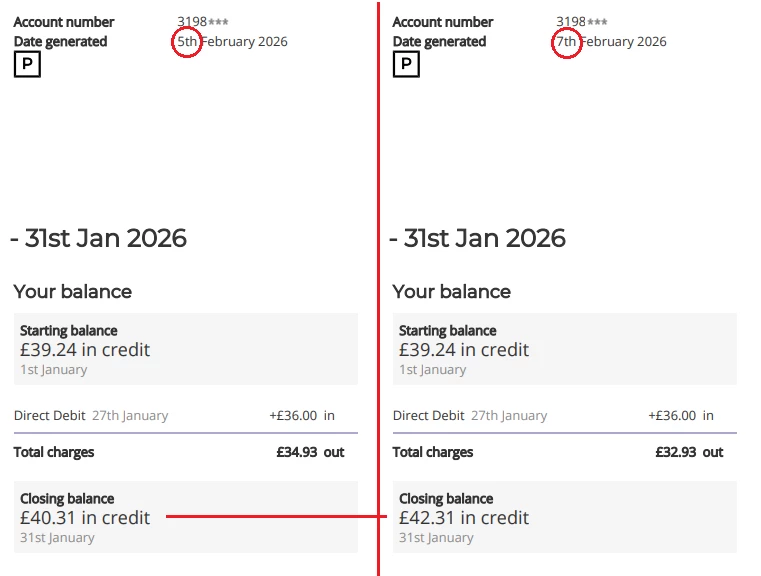The width and height of the screenshot is (761, 576).
Task: Click the right +£36.00 in amount
Action: [x=681, y=415]
